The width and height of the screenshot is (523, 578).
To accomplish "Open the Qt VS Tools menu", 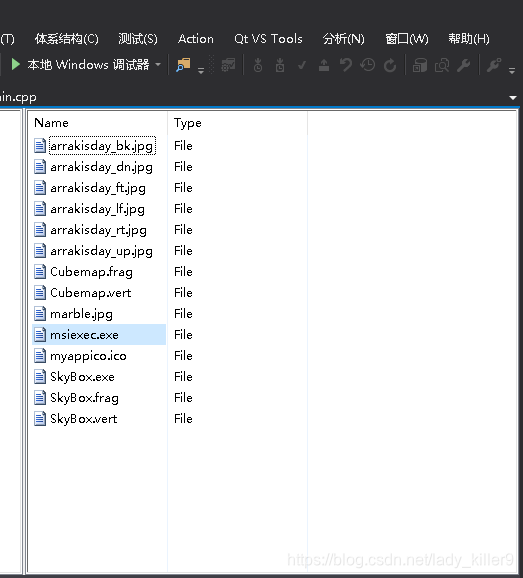I will [268, 39].
